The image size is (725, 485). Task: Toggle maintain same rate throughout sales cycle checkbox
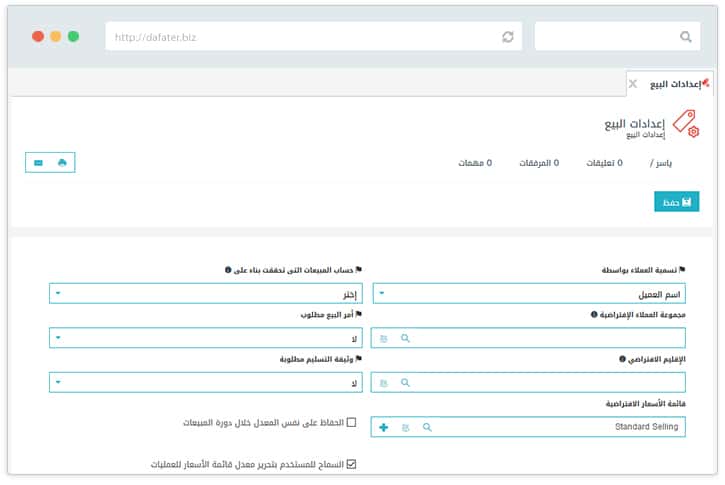pos(351,422)
